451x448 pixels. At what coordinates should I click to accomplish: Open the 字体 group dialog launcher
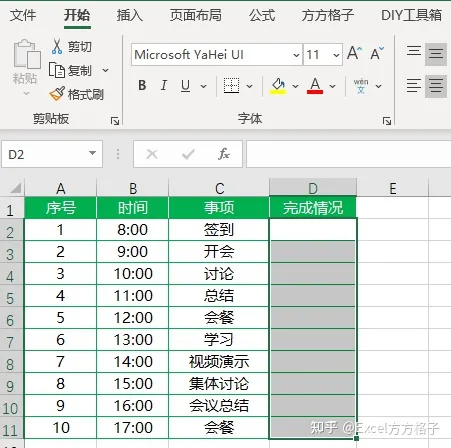pos(387,121)
